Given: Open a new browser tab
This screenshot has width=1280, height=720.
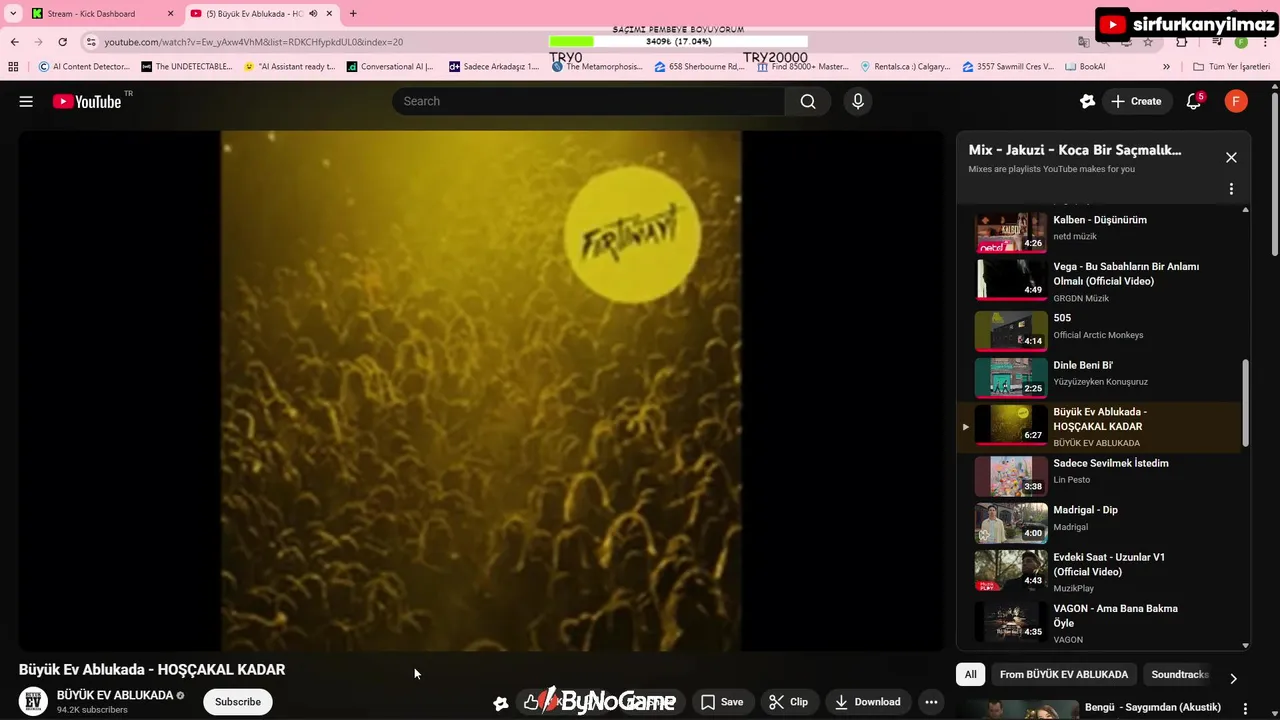Looking at the screenshot, I should pos(353,13).
